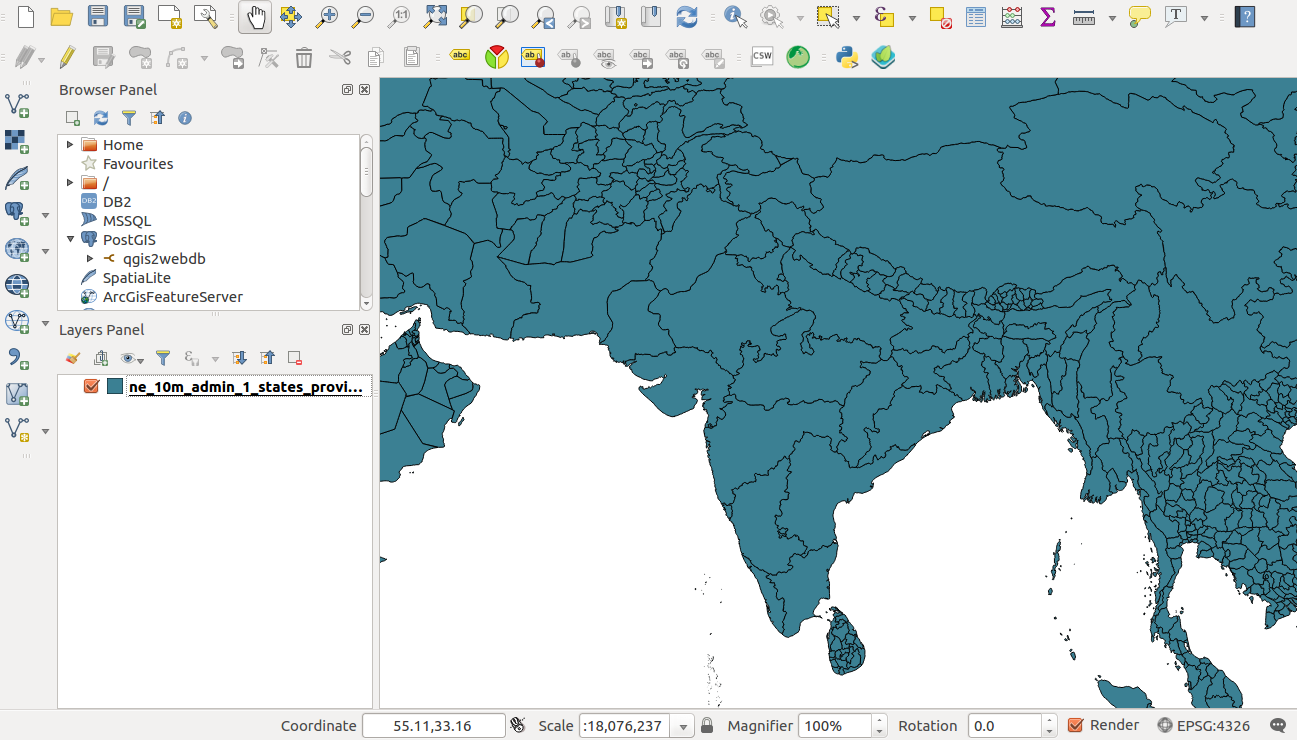
Task: Open the Measure Line tool
Action: (x=1082, y=16)
